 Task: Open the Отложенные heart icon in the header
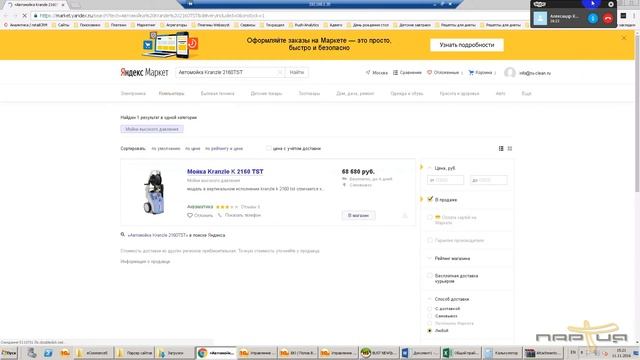tap(429, 72)
